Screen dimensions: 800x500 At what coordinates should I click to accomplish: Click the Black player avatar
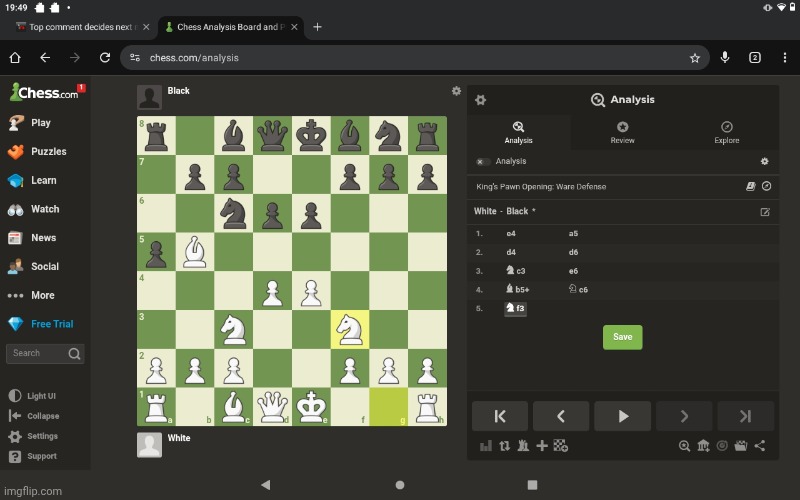point(149,97)
